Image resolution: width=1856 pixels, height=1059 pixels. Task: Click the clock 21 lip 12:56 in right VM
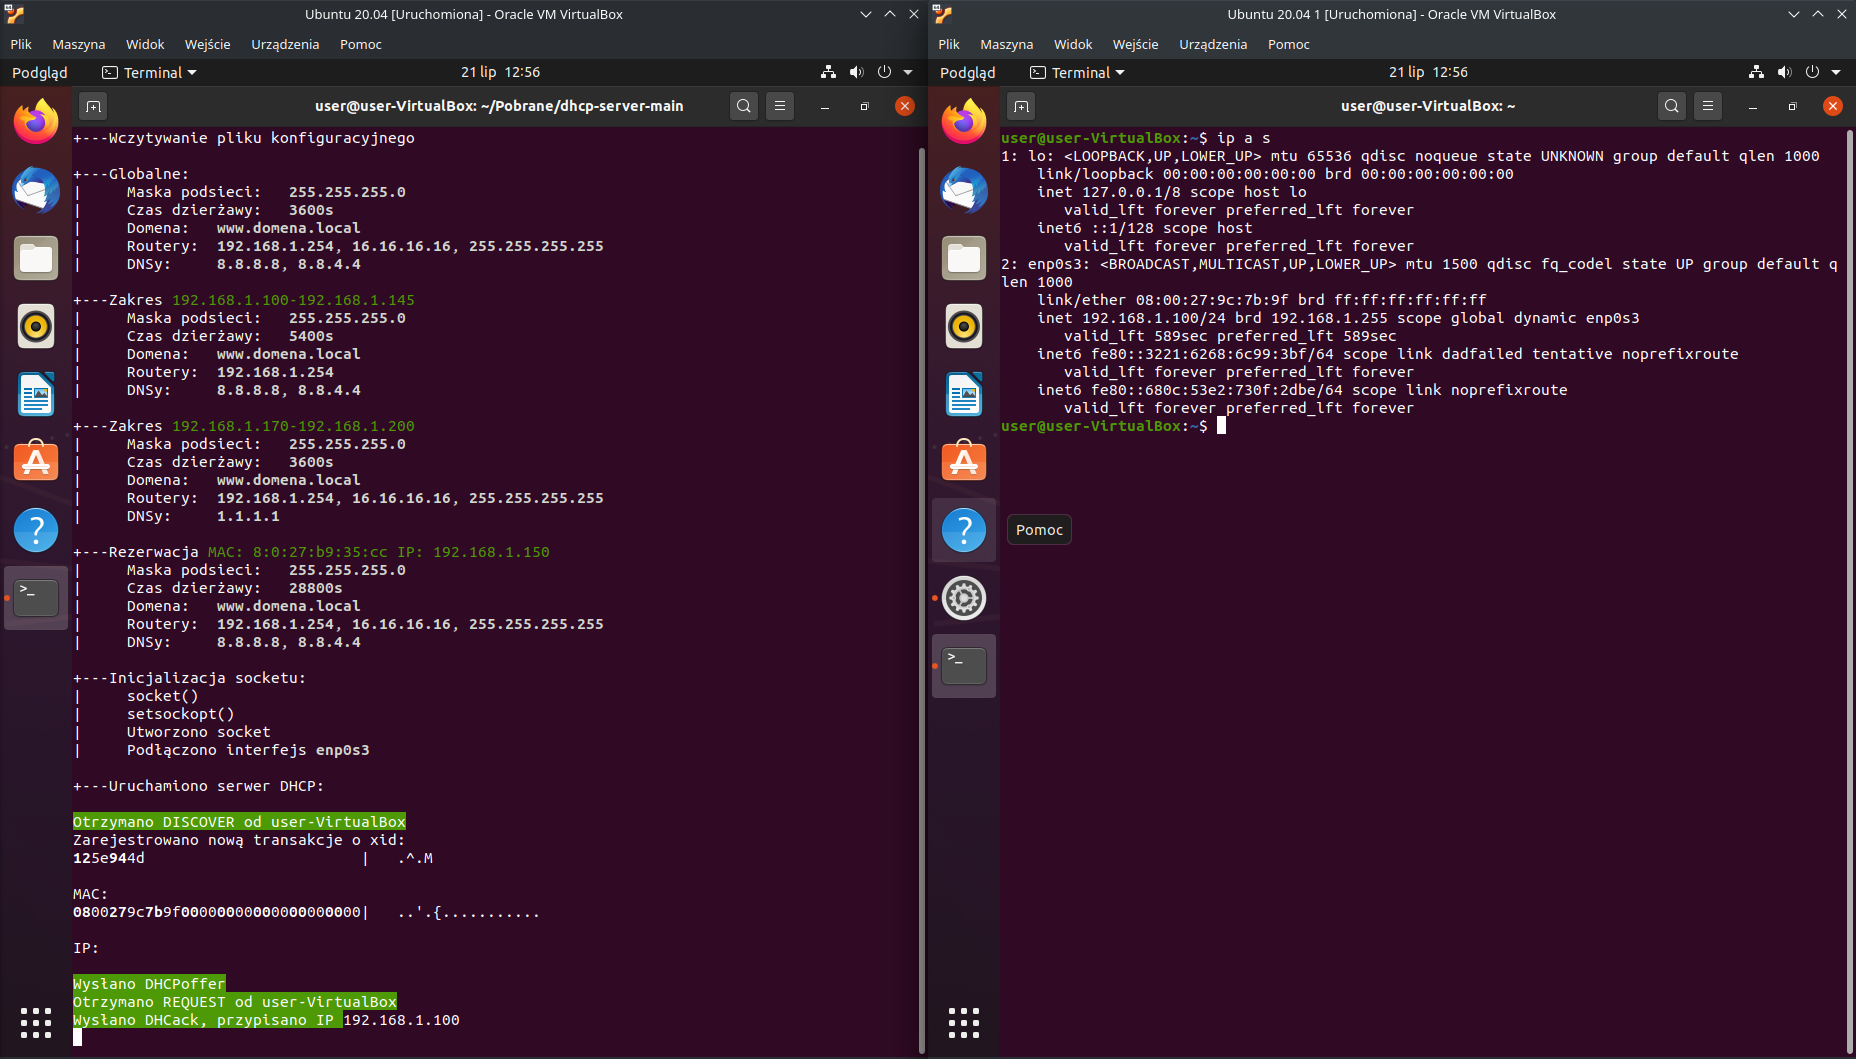coord(1428,72)
